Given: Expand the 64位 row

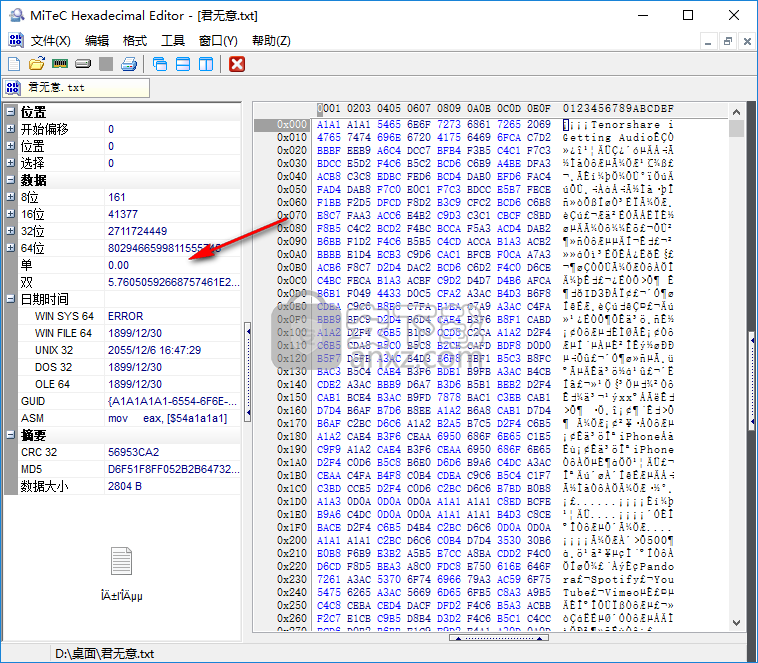Looking at the screenshot, I should point(11,248).
